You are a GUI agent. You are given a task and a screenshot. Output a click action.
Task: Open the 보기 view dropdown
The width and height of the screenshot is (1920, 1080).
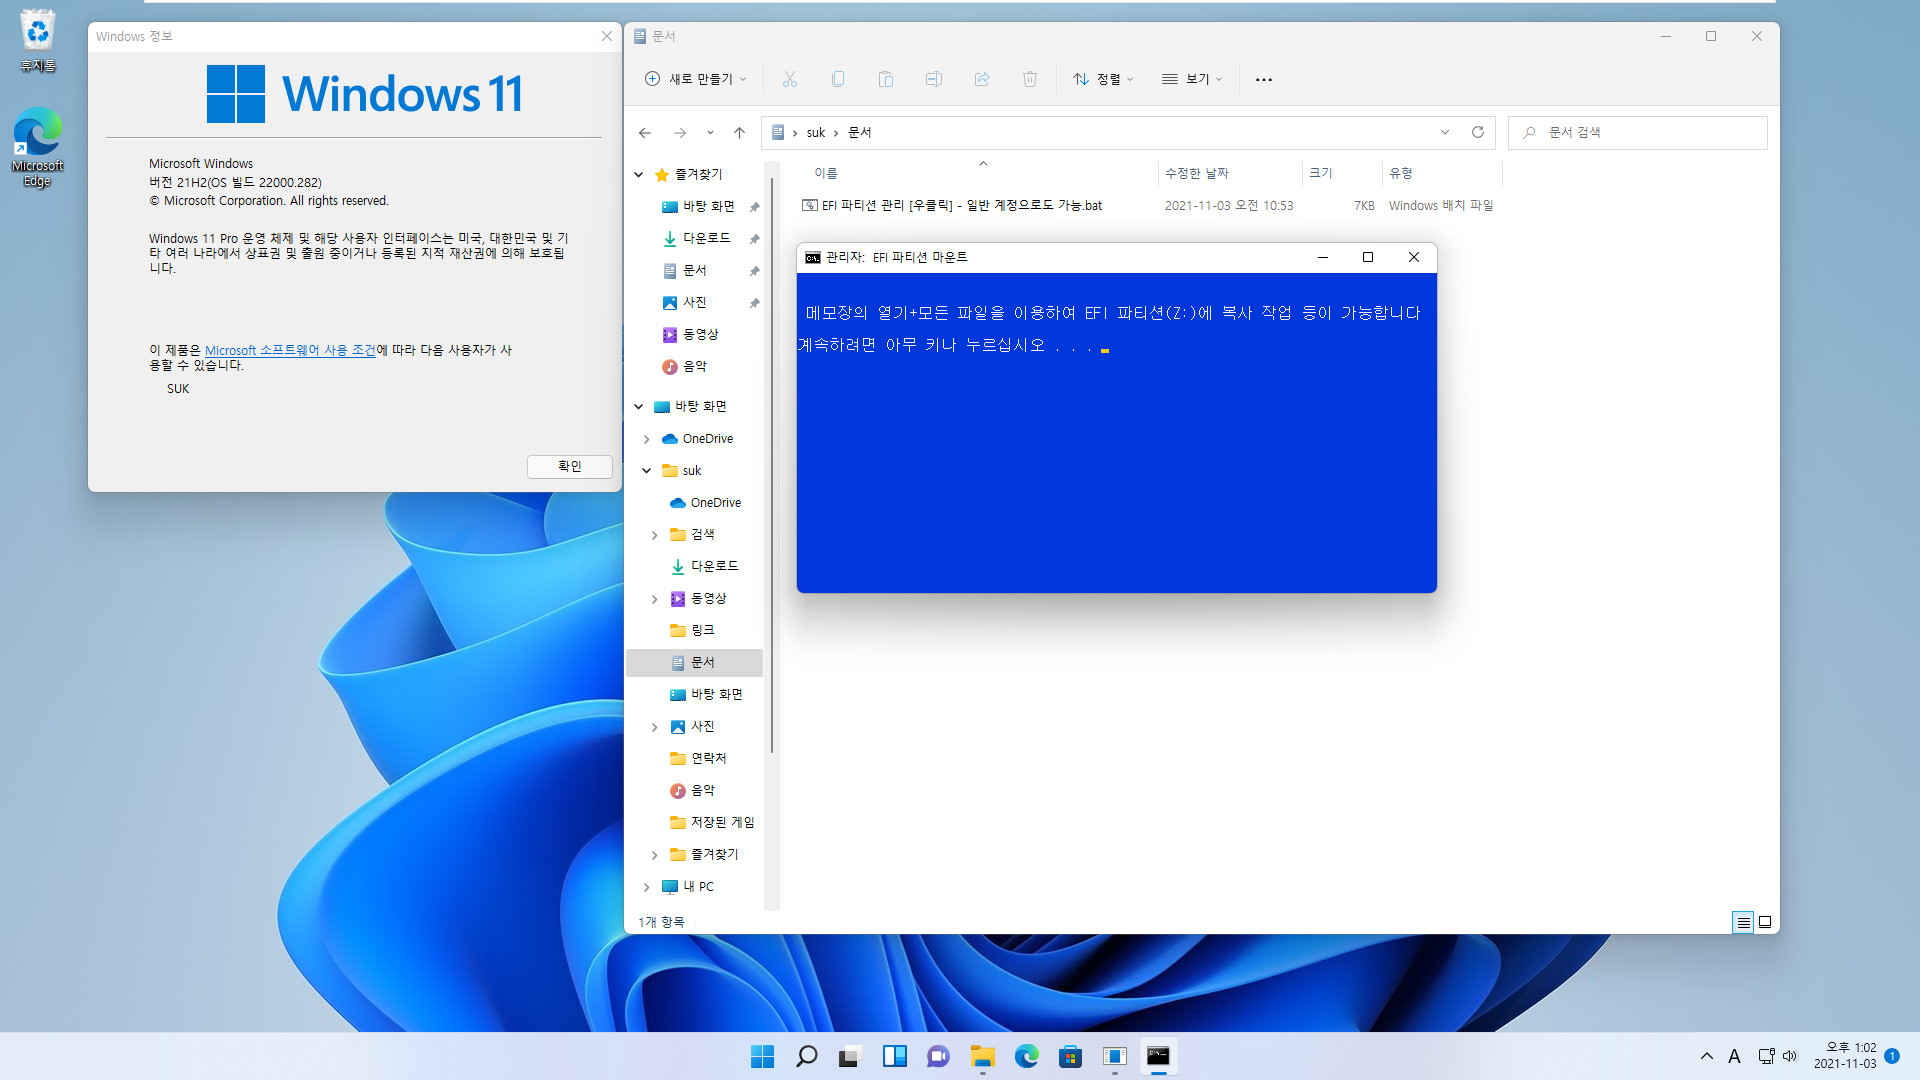point(1192,79)
